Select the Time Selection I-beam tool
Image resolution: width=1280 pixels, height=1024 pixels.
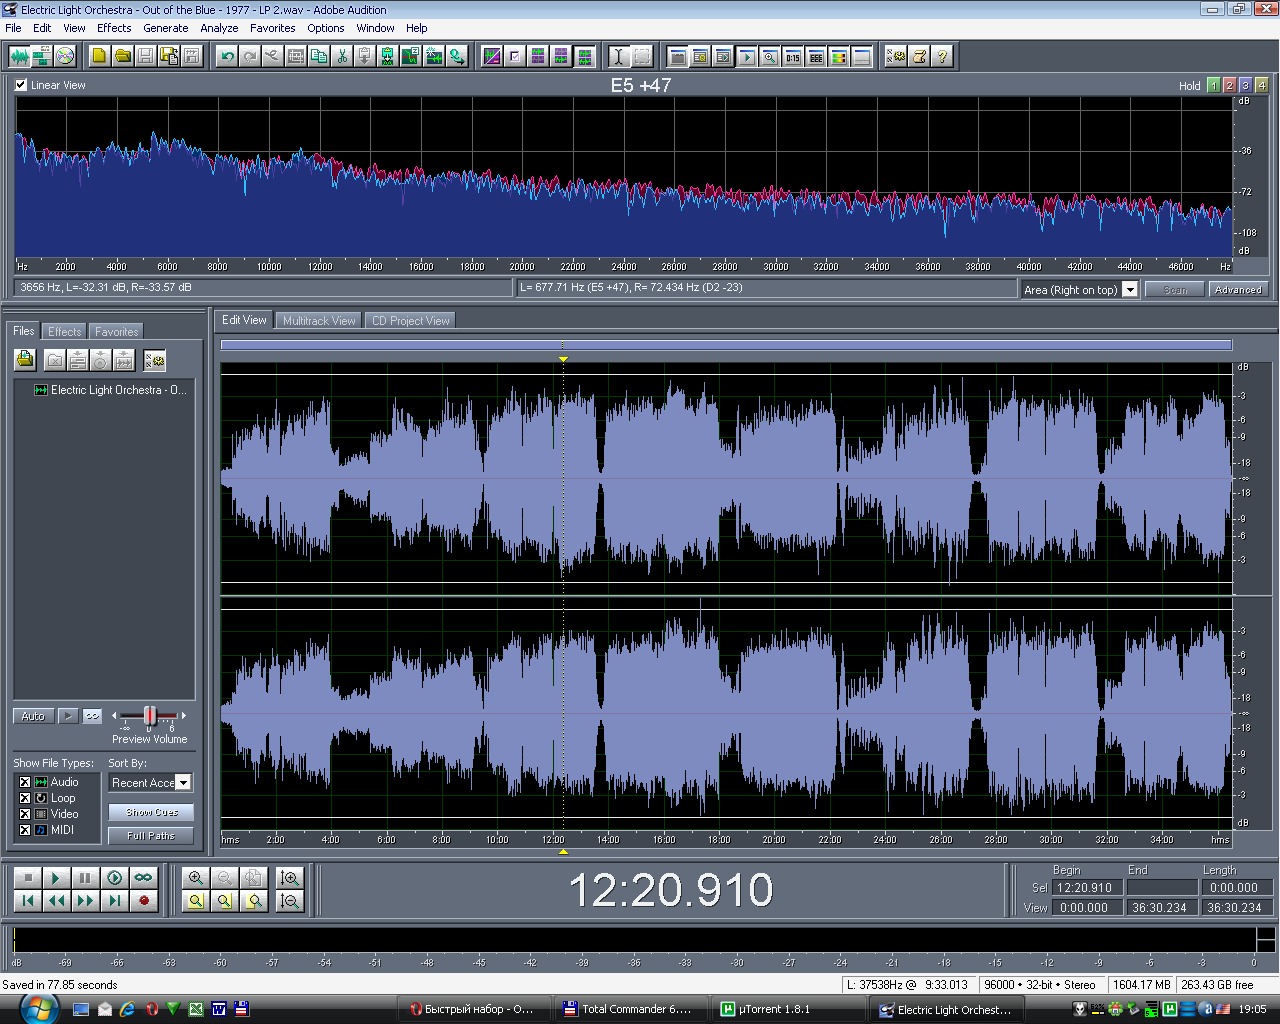coord(618,56)
